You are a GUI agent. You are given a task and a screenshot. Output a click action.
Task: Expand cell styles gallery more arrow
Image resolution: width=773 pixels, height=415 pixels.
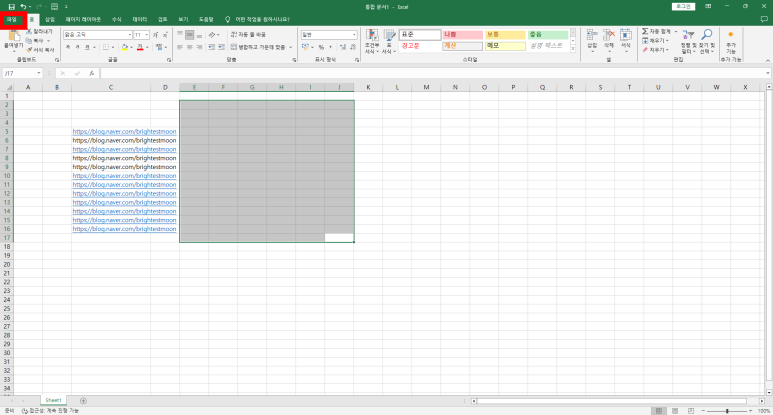(573, 49)
